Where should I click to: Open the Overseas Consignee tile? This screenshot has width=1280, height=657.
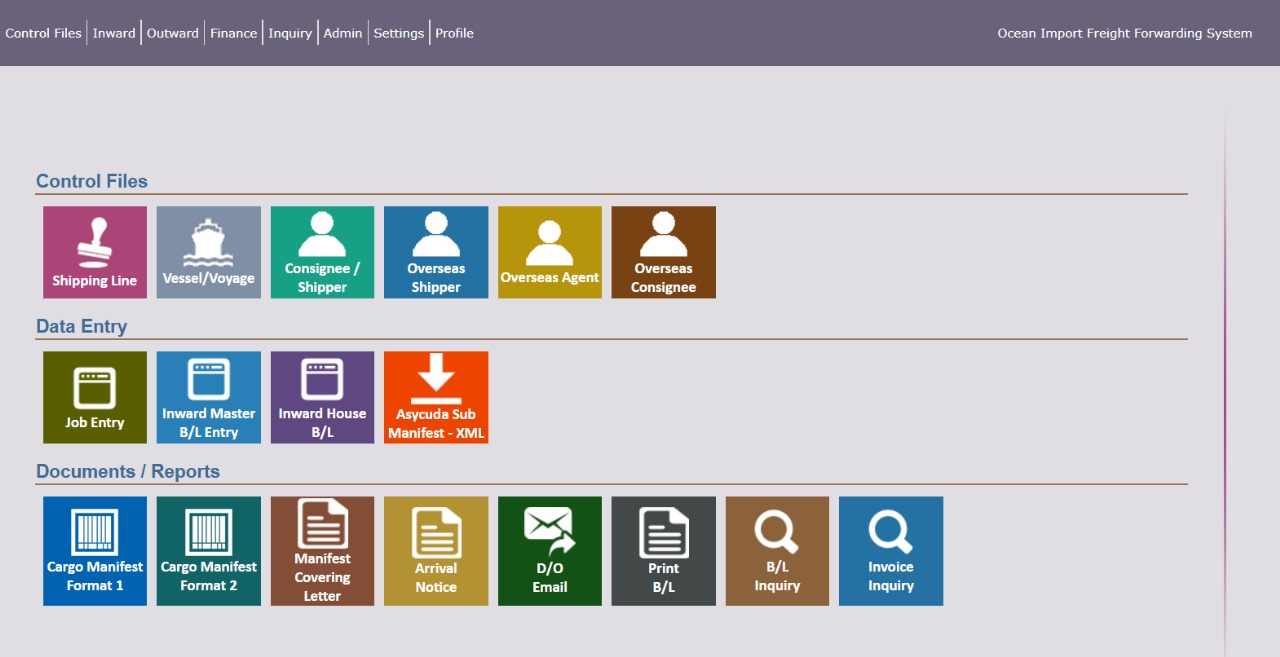pos(663,252)
